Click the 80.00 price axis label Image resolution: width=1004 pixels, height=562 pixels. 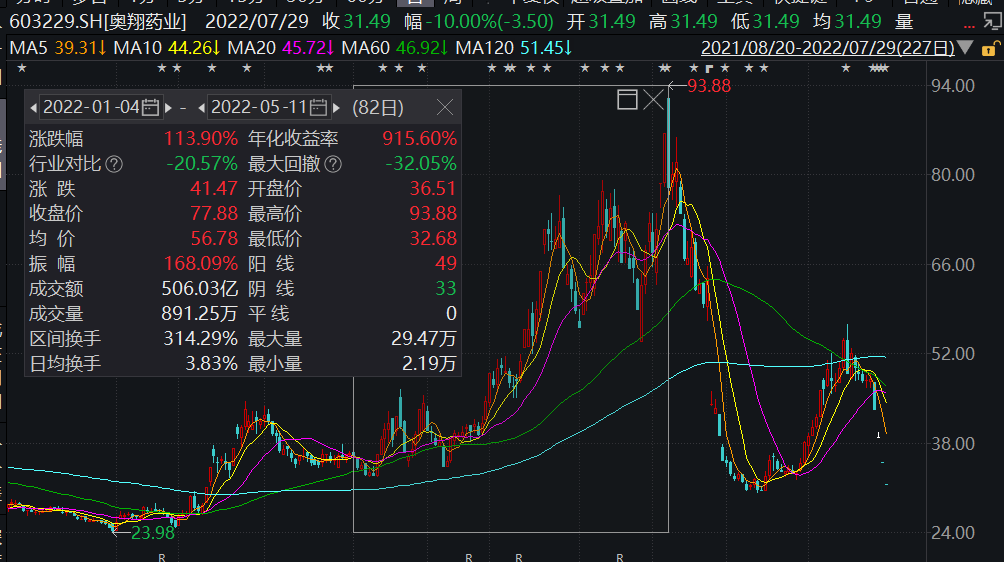[x=953, y=175]
